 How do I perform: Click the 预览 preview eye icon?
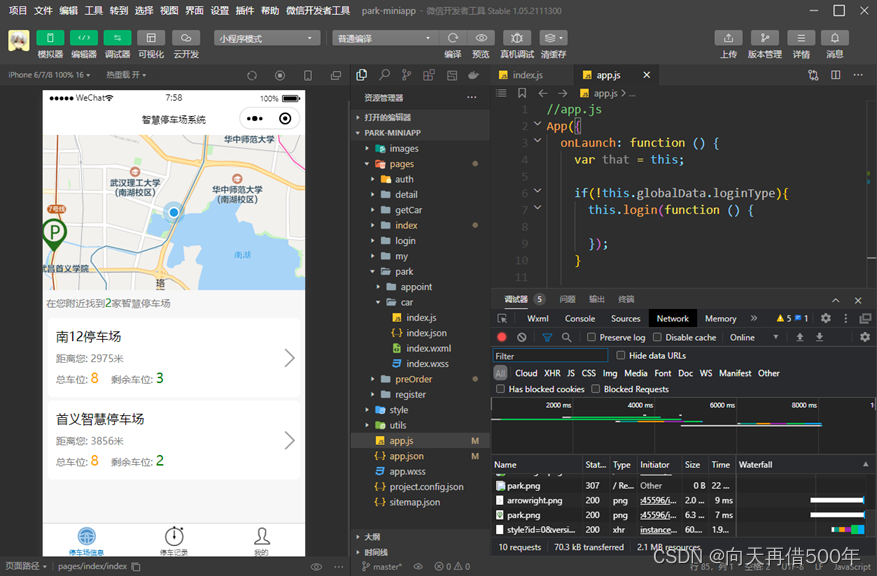[481, 38]
